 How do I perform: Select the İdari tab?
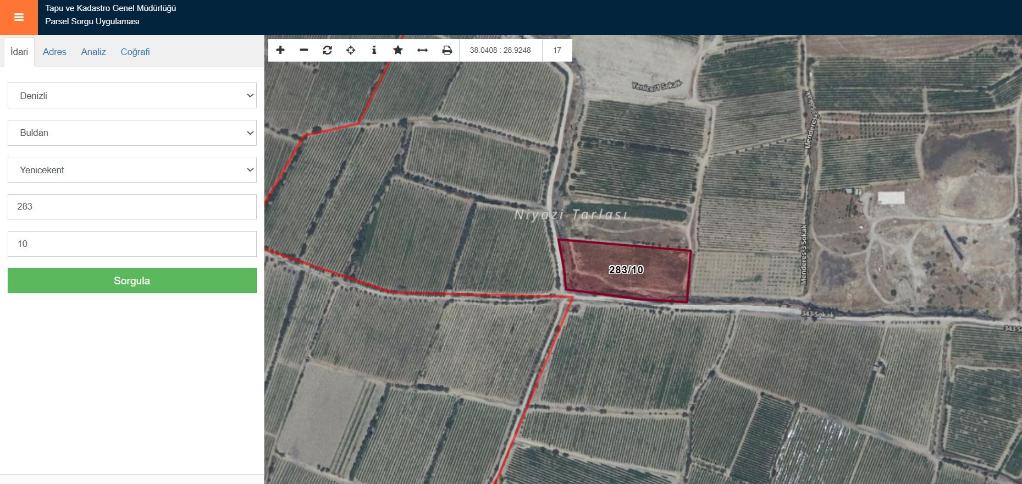tap(19, 52)
